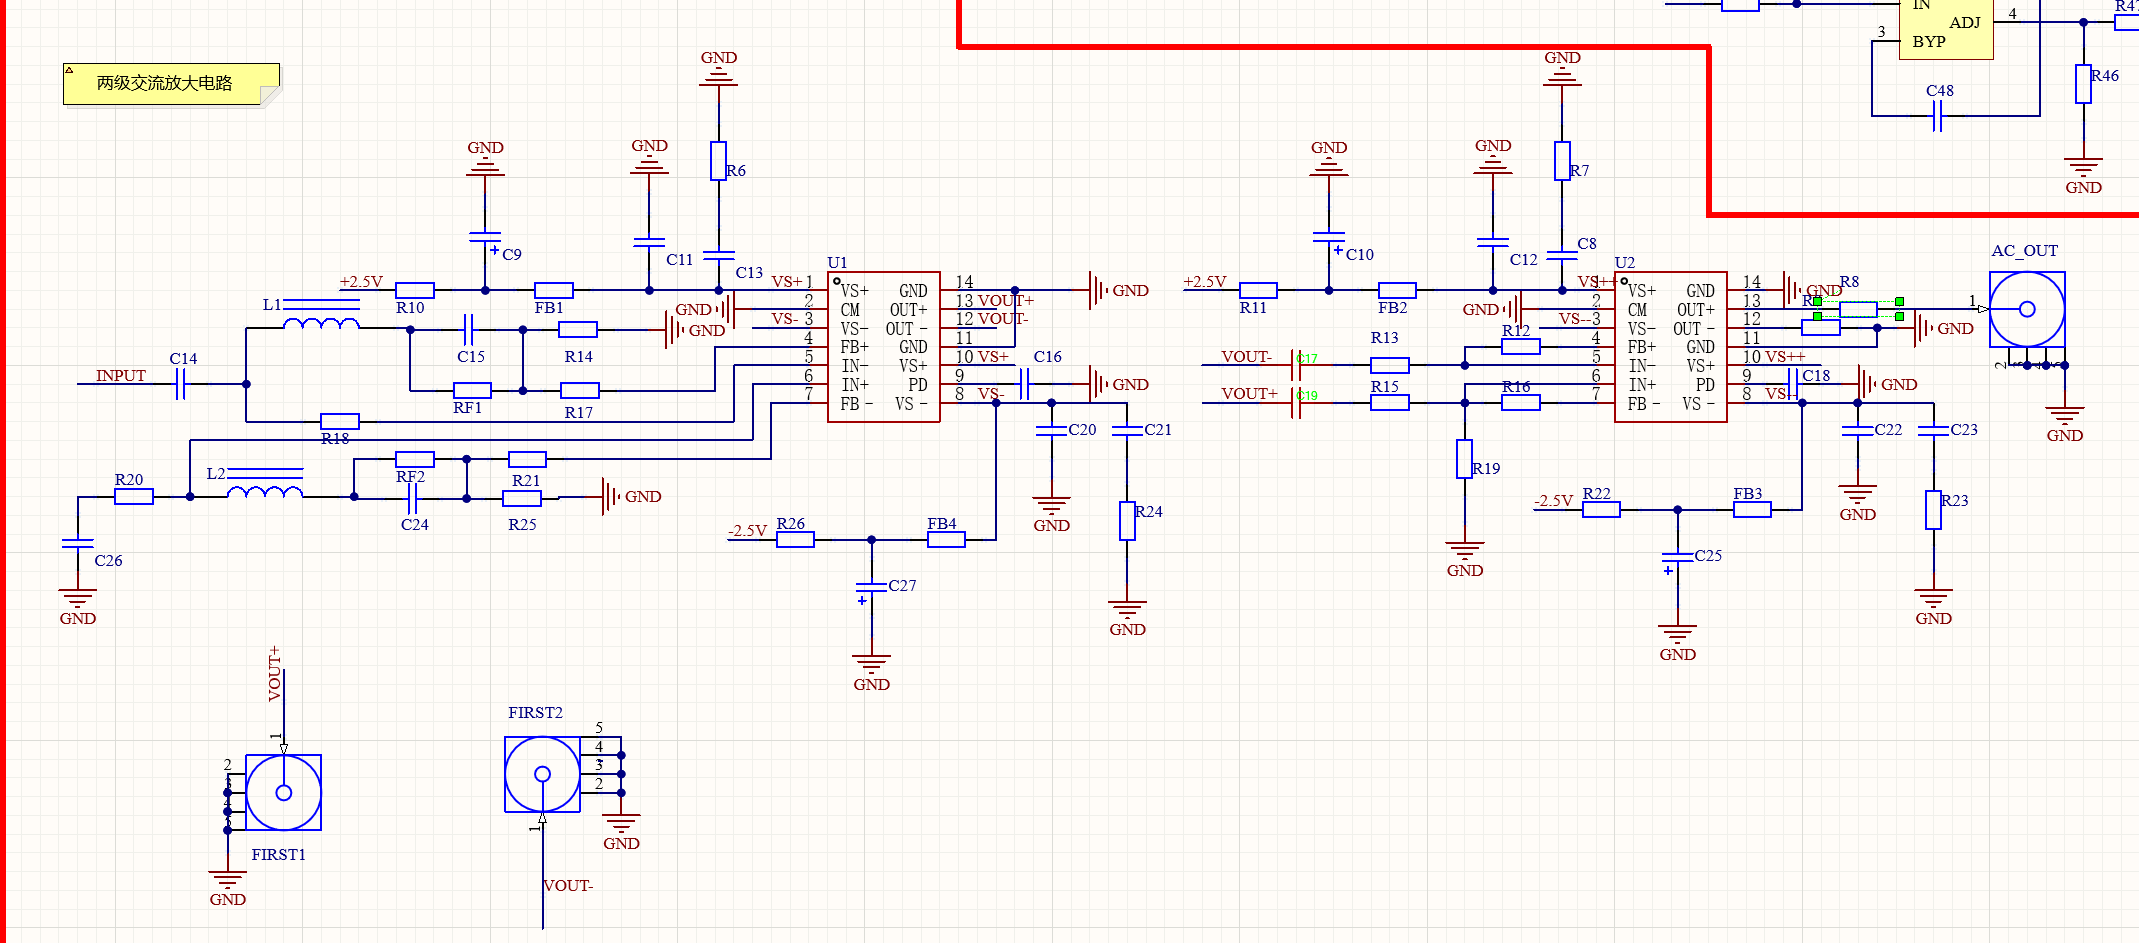Image resolution: width=2139 pixels, height=943 pixels.
Task: Click the vertical VOUT+ label above FIRST1
Action: 274,674
